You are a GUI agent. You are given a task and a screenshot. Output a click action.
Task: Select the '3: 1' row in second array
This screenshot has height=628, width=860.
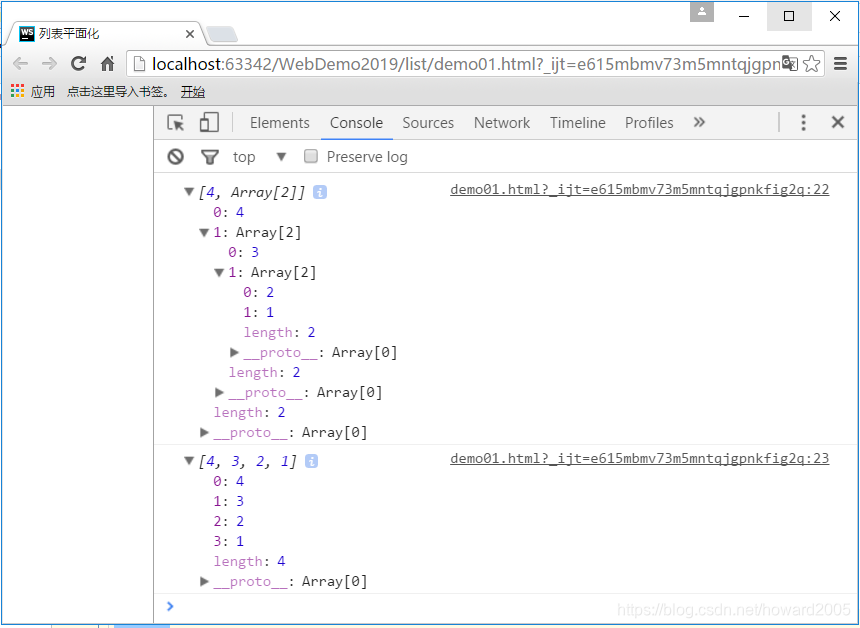point(229,541)
